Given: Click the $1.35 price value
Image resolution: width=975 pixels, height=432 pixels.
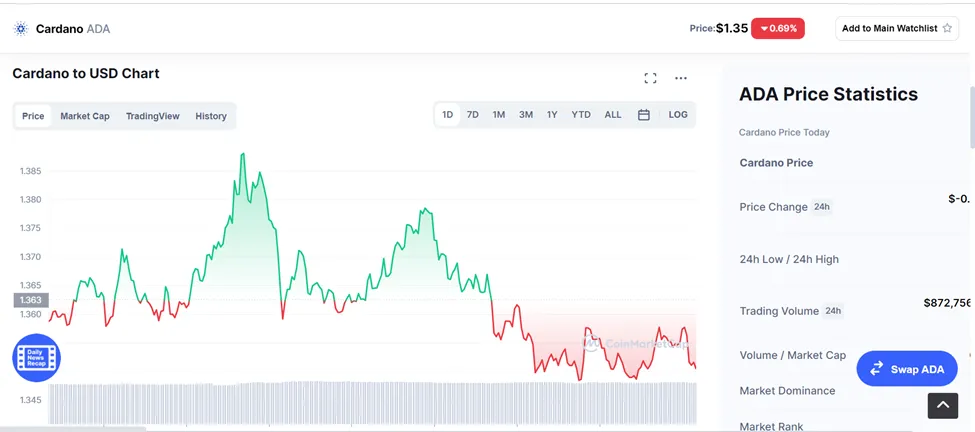Looking at the screenshot, I should point(732,28).
